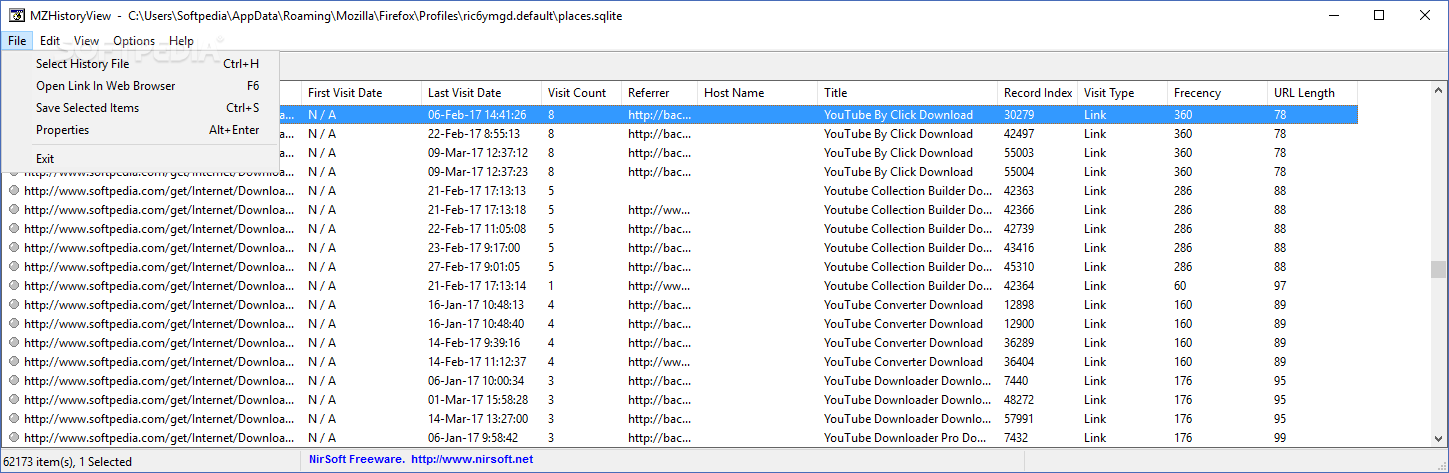The height and width of the screenshot is (473, 1449).
Task: Sort by the Record Index column header
Action: pyautogui.click(x=1037, y=93)
